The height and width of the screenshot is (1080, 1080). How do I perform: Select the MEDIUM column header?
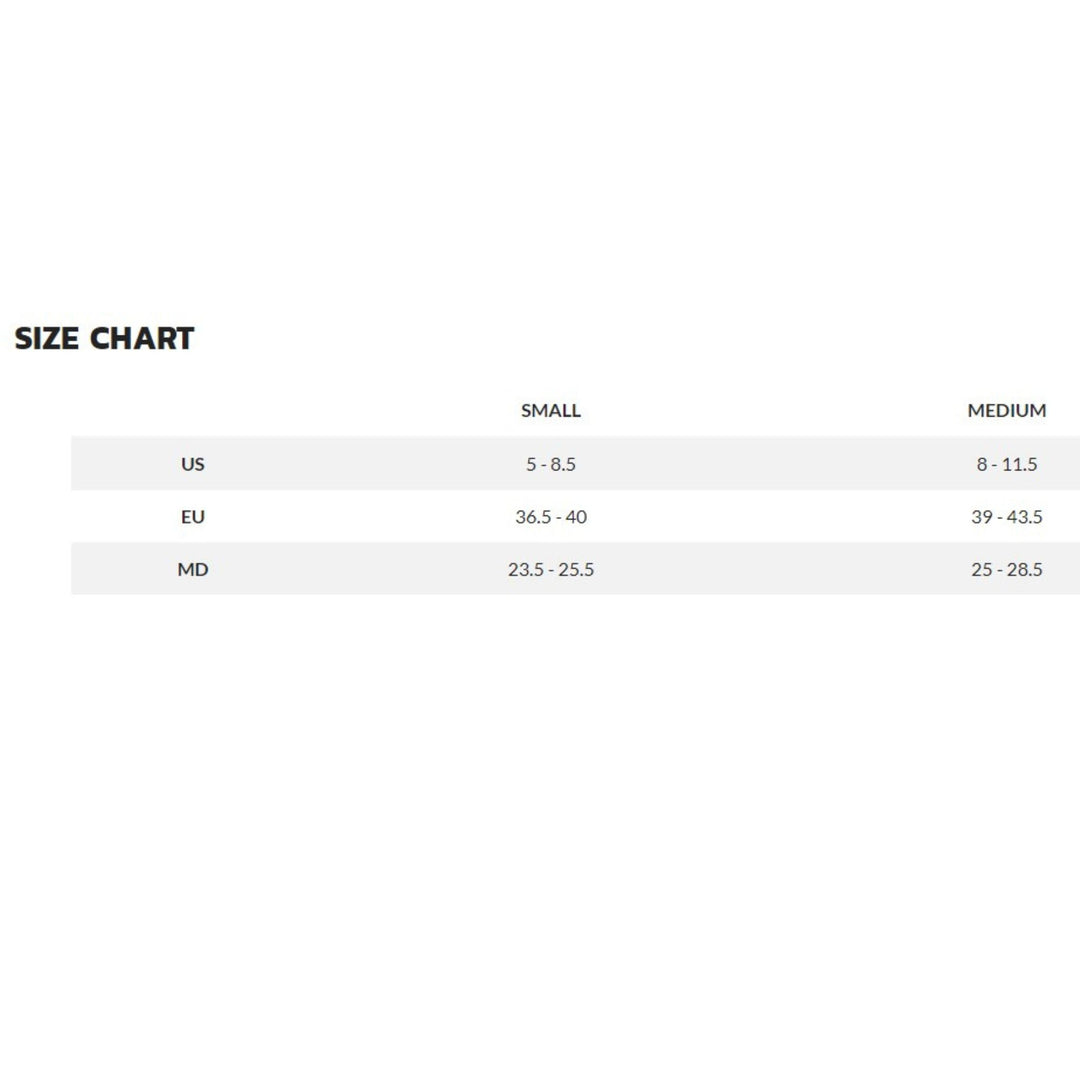(1006, 410)
